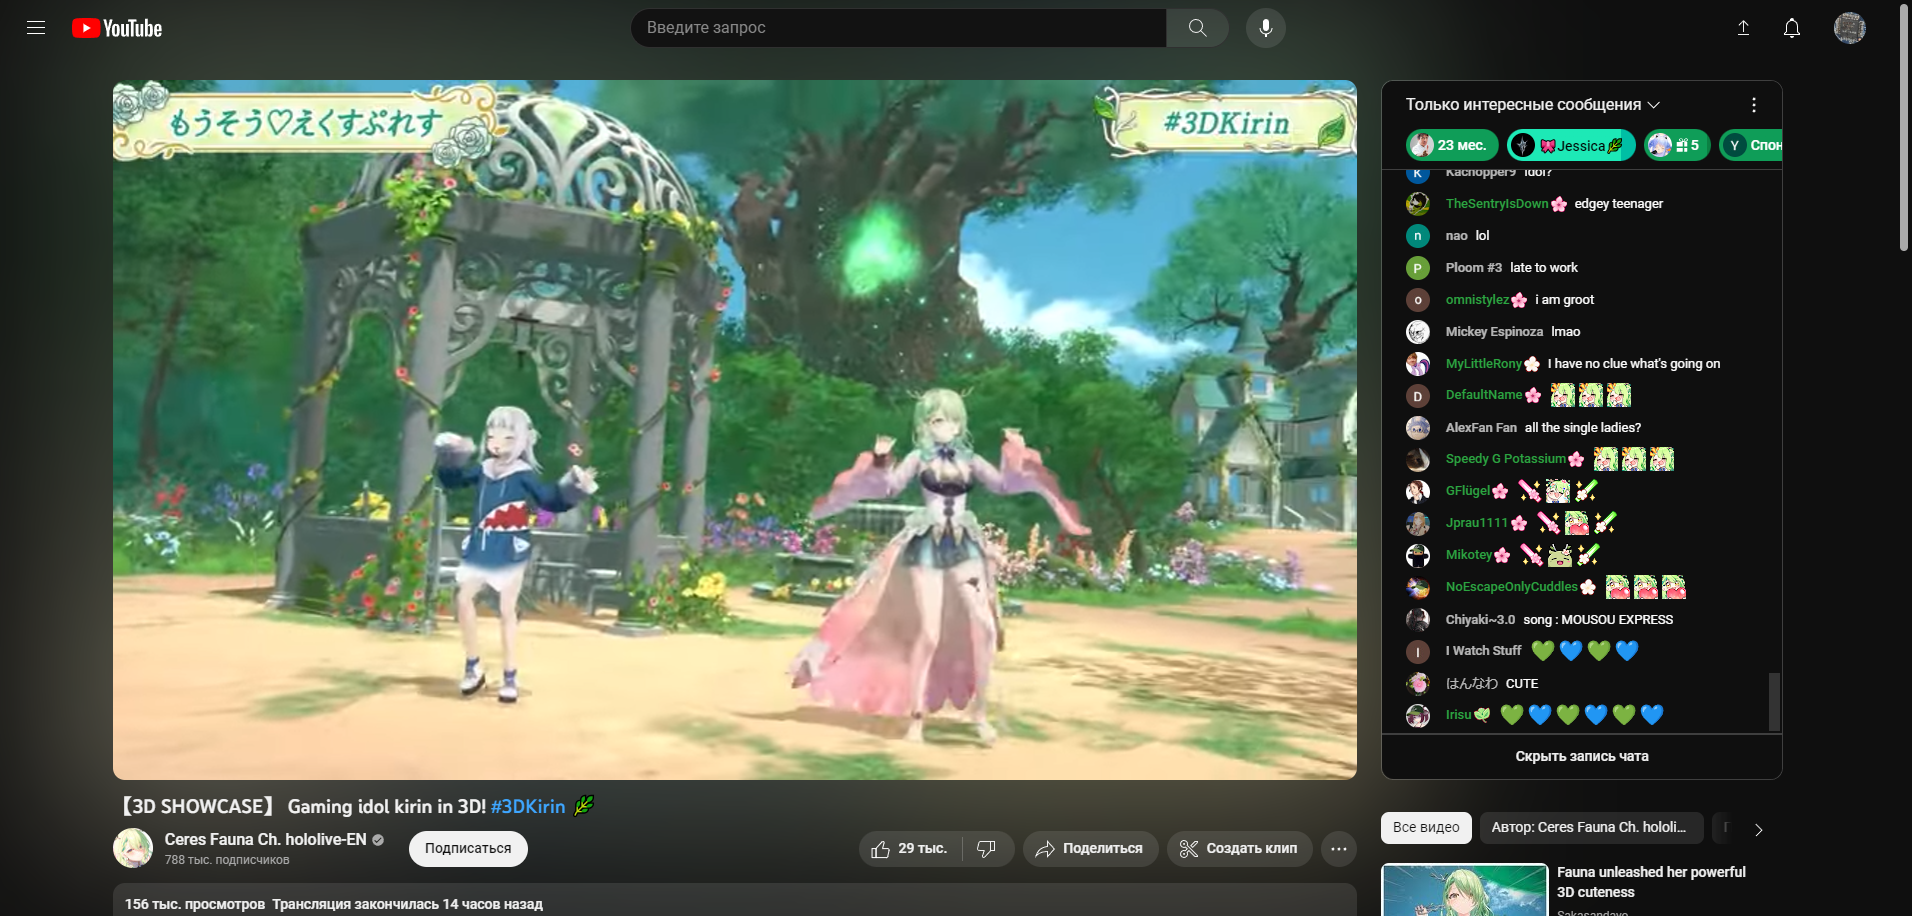Screen dimensions: 1912x916
Task: Open the hamburger guide menu
Action: click(x=36, y=28)
